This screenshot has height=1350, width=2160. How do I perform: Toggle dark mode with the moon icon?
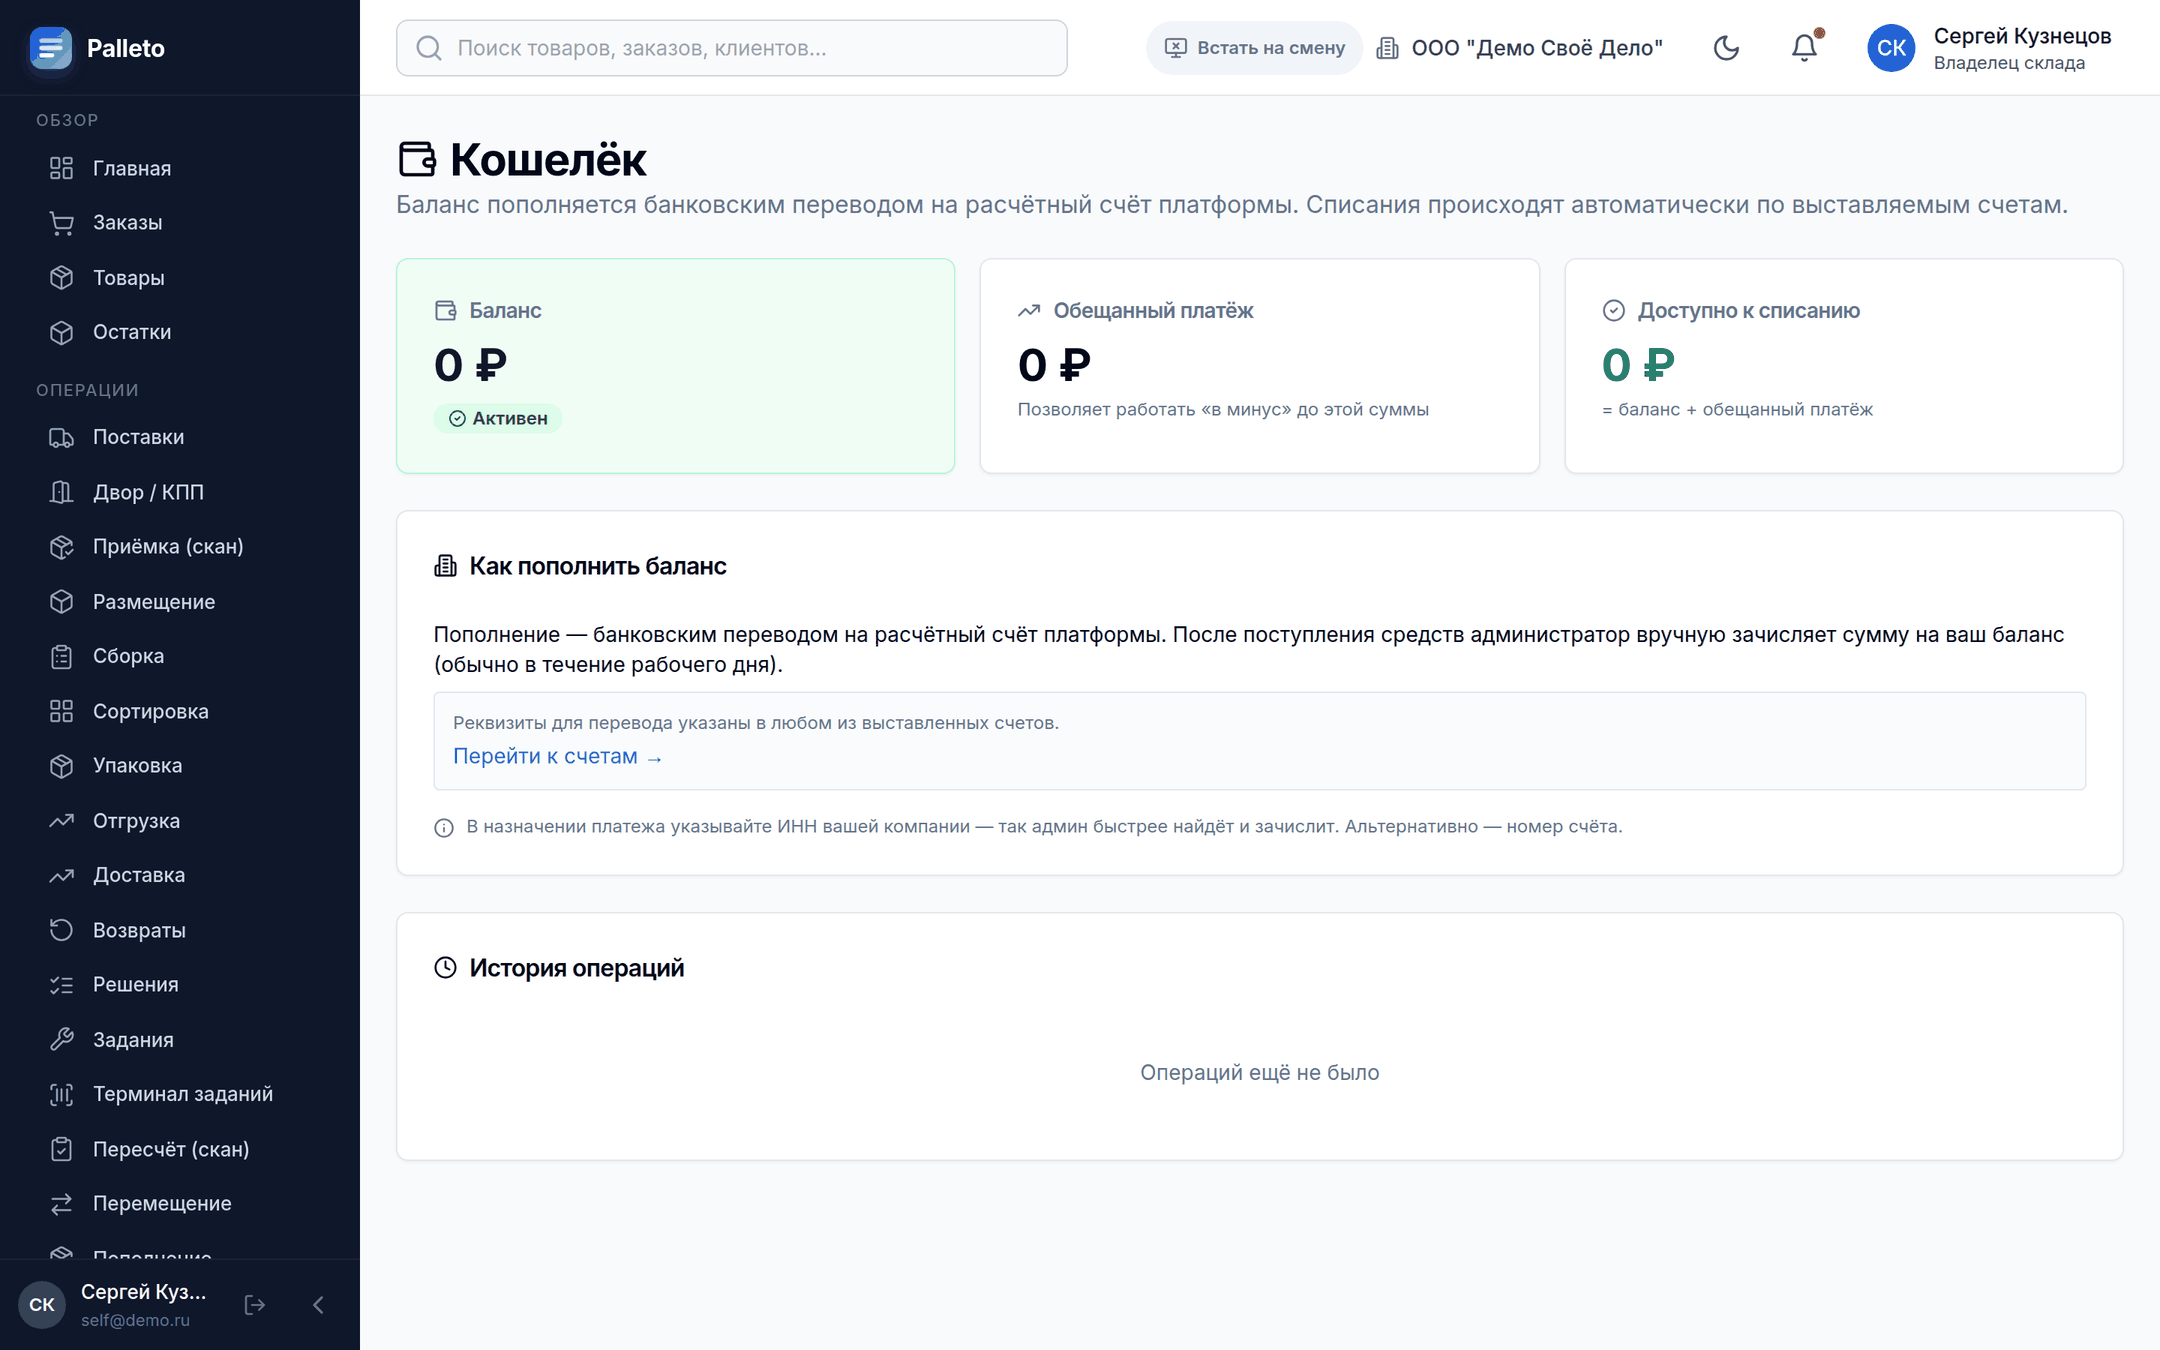tap(1726, 48)
